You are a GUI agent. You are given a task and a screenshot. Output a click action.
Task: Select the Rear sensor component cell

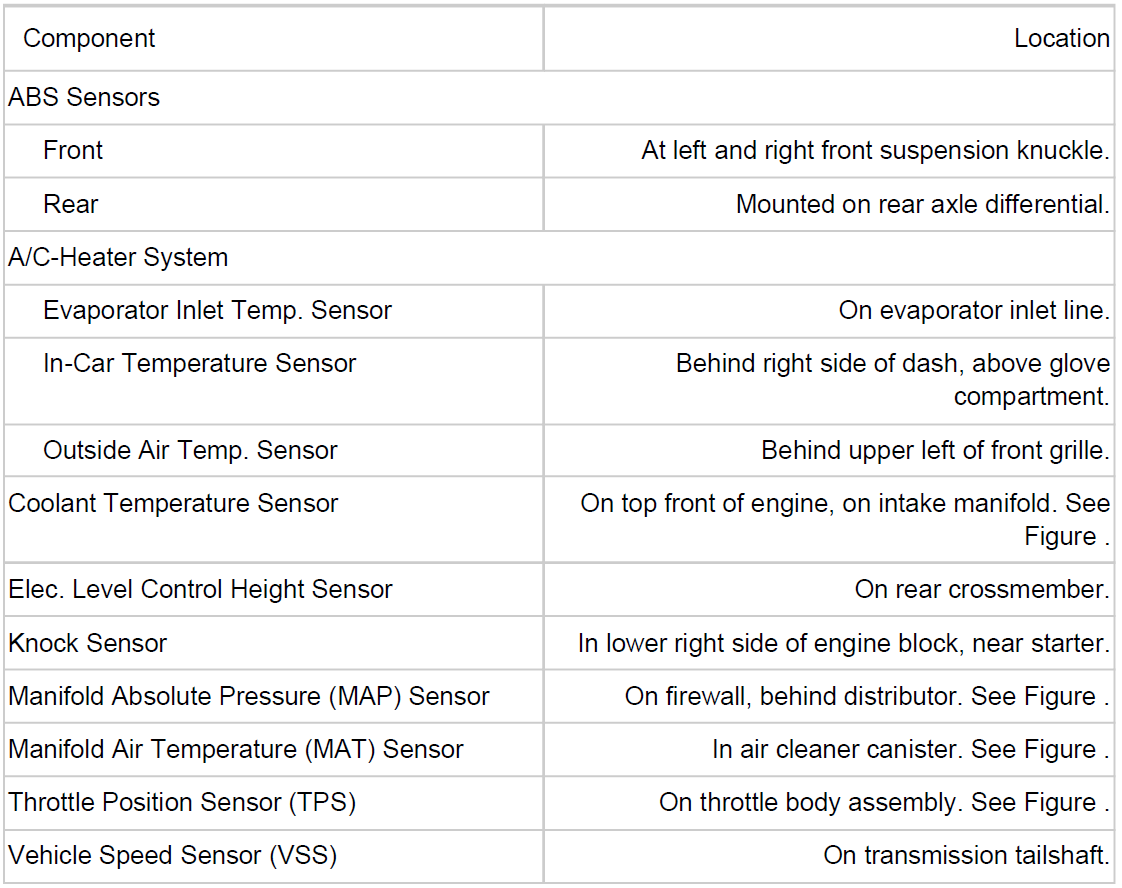coord(71,205)
